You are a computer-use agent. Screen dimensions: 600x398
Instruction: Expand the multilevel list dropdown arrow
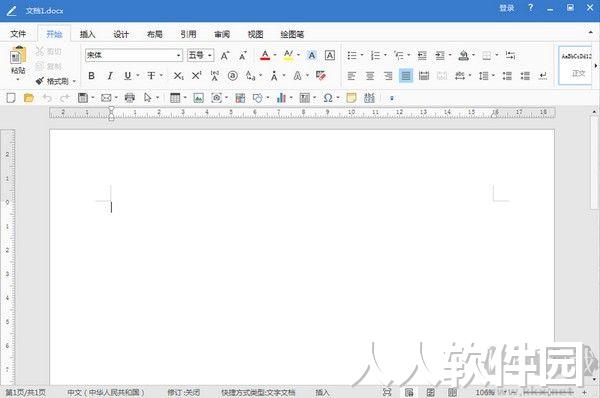(x=409, y=55)
